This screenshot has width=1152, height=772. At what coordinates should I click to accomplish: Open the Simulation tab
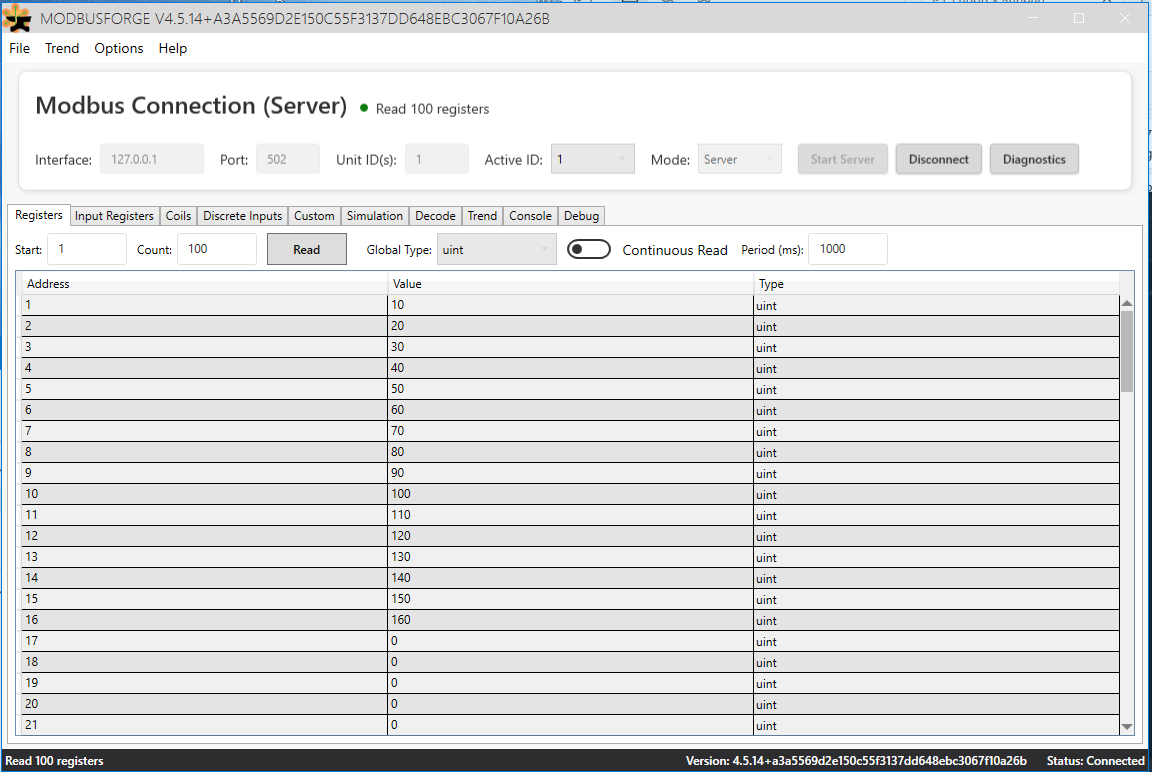pyautogui.click(x=375, y=216)
